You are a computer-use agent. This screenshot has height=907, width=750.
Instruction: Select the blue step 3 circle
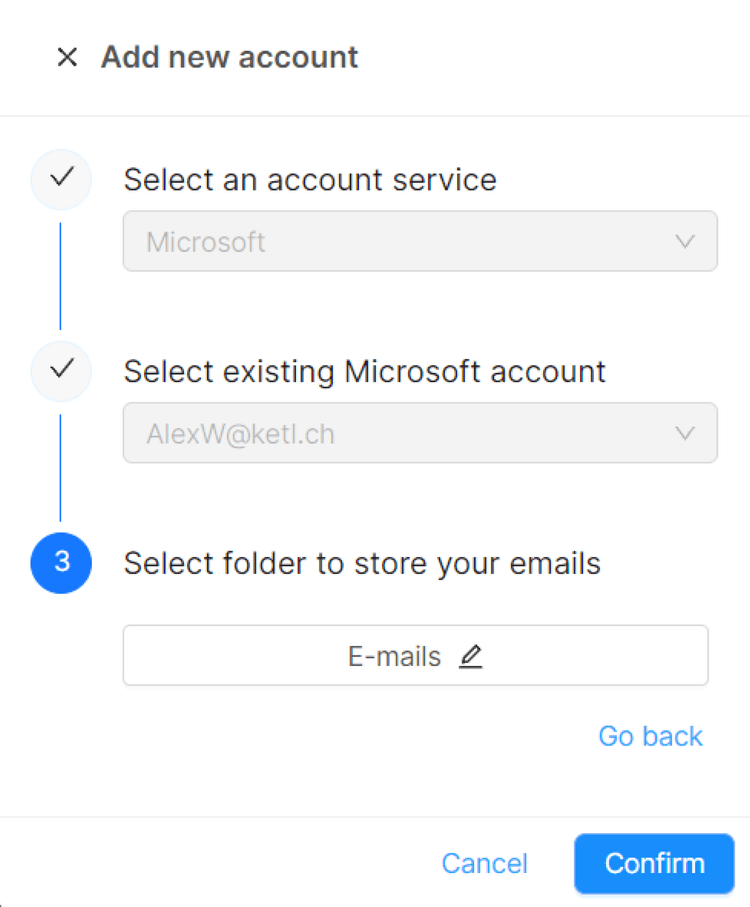coord(61,563)
